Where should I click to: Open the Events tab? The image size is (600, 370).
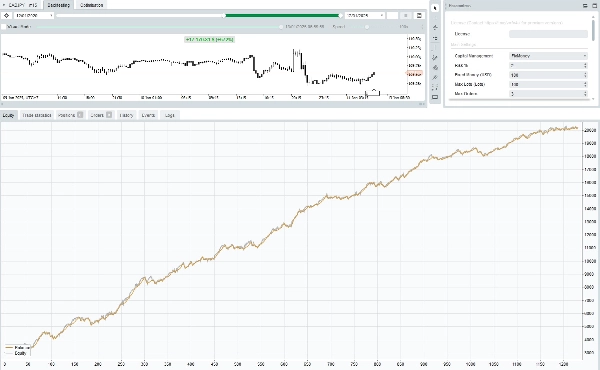[x=148, y=115]
